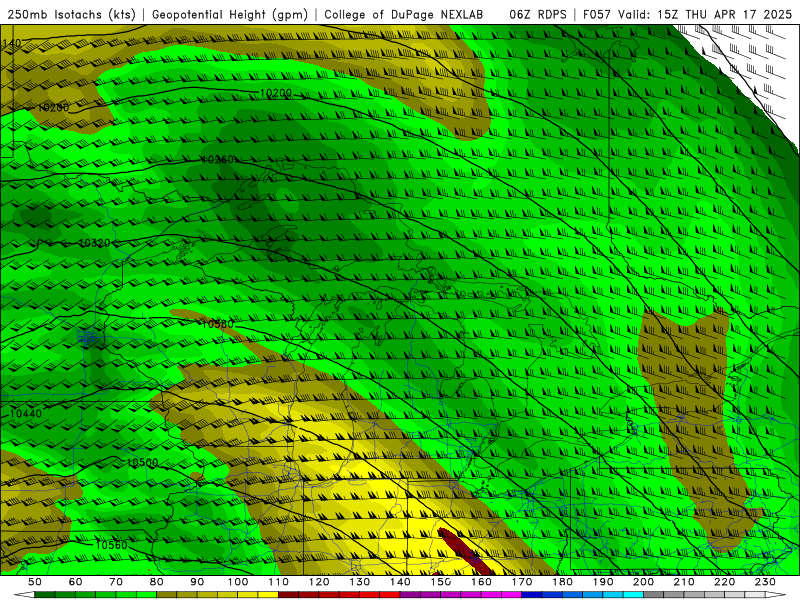Click the 200 value on the color scale
The image size is (800, 600).
pos(643,582)
